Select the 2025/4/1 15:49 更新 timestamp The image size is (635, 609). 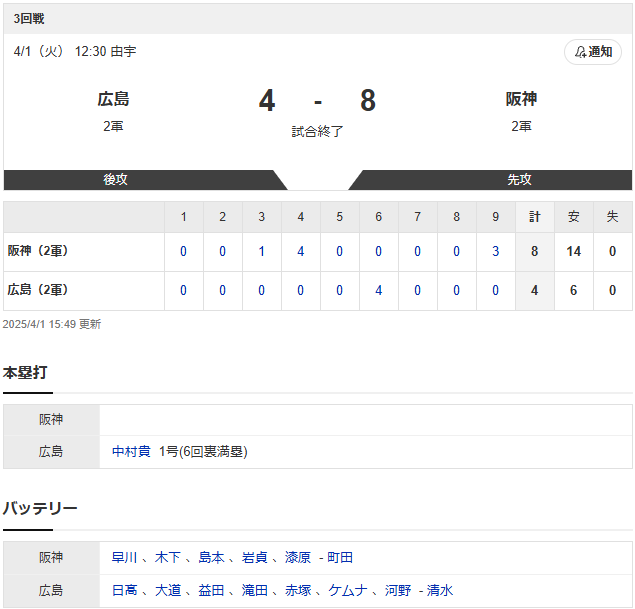(52, 324)
